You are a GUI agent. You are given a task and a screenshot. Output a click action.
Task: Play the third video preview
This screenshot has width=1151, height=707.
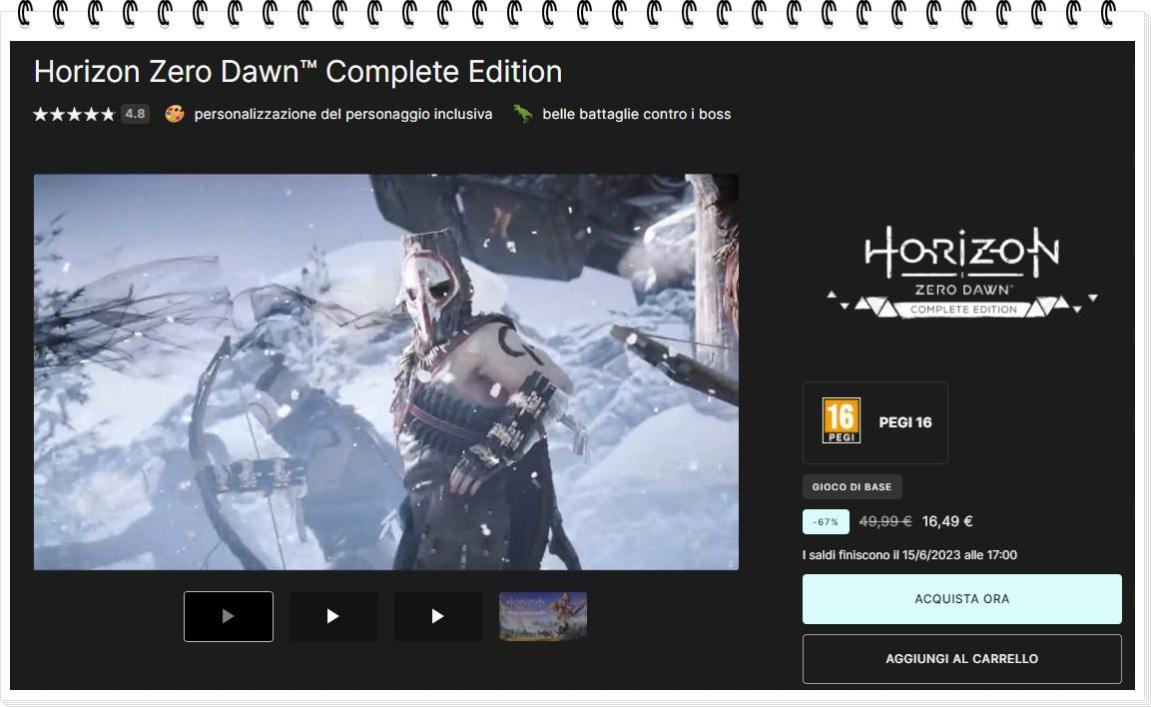[437, 616]
